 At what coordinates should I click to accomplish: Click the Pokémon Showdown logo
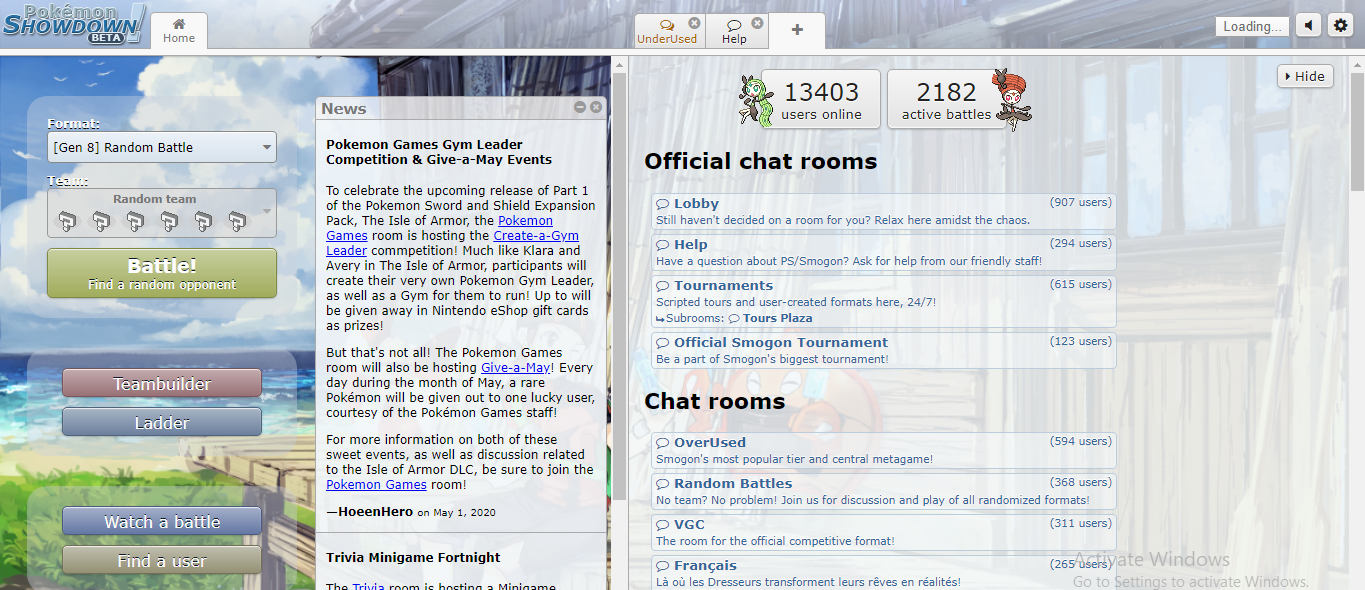[74, 24]
